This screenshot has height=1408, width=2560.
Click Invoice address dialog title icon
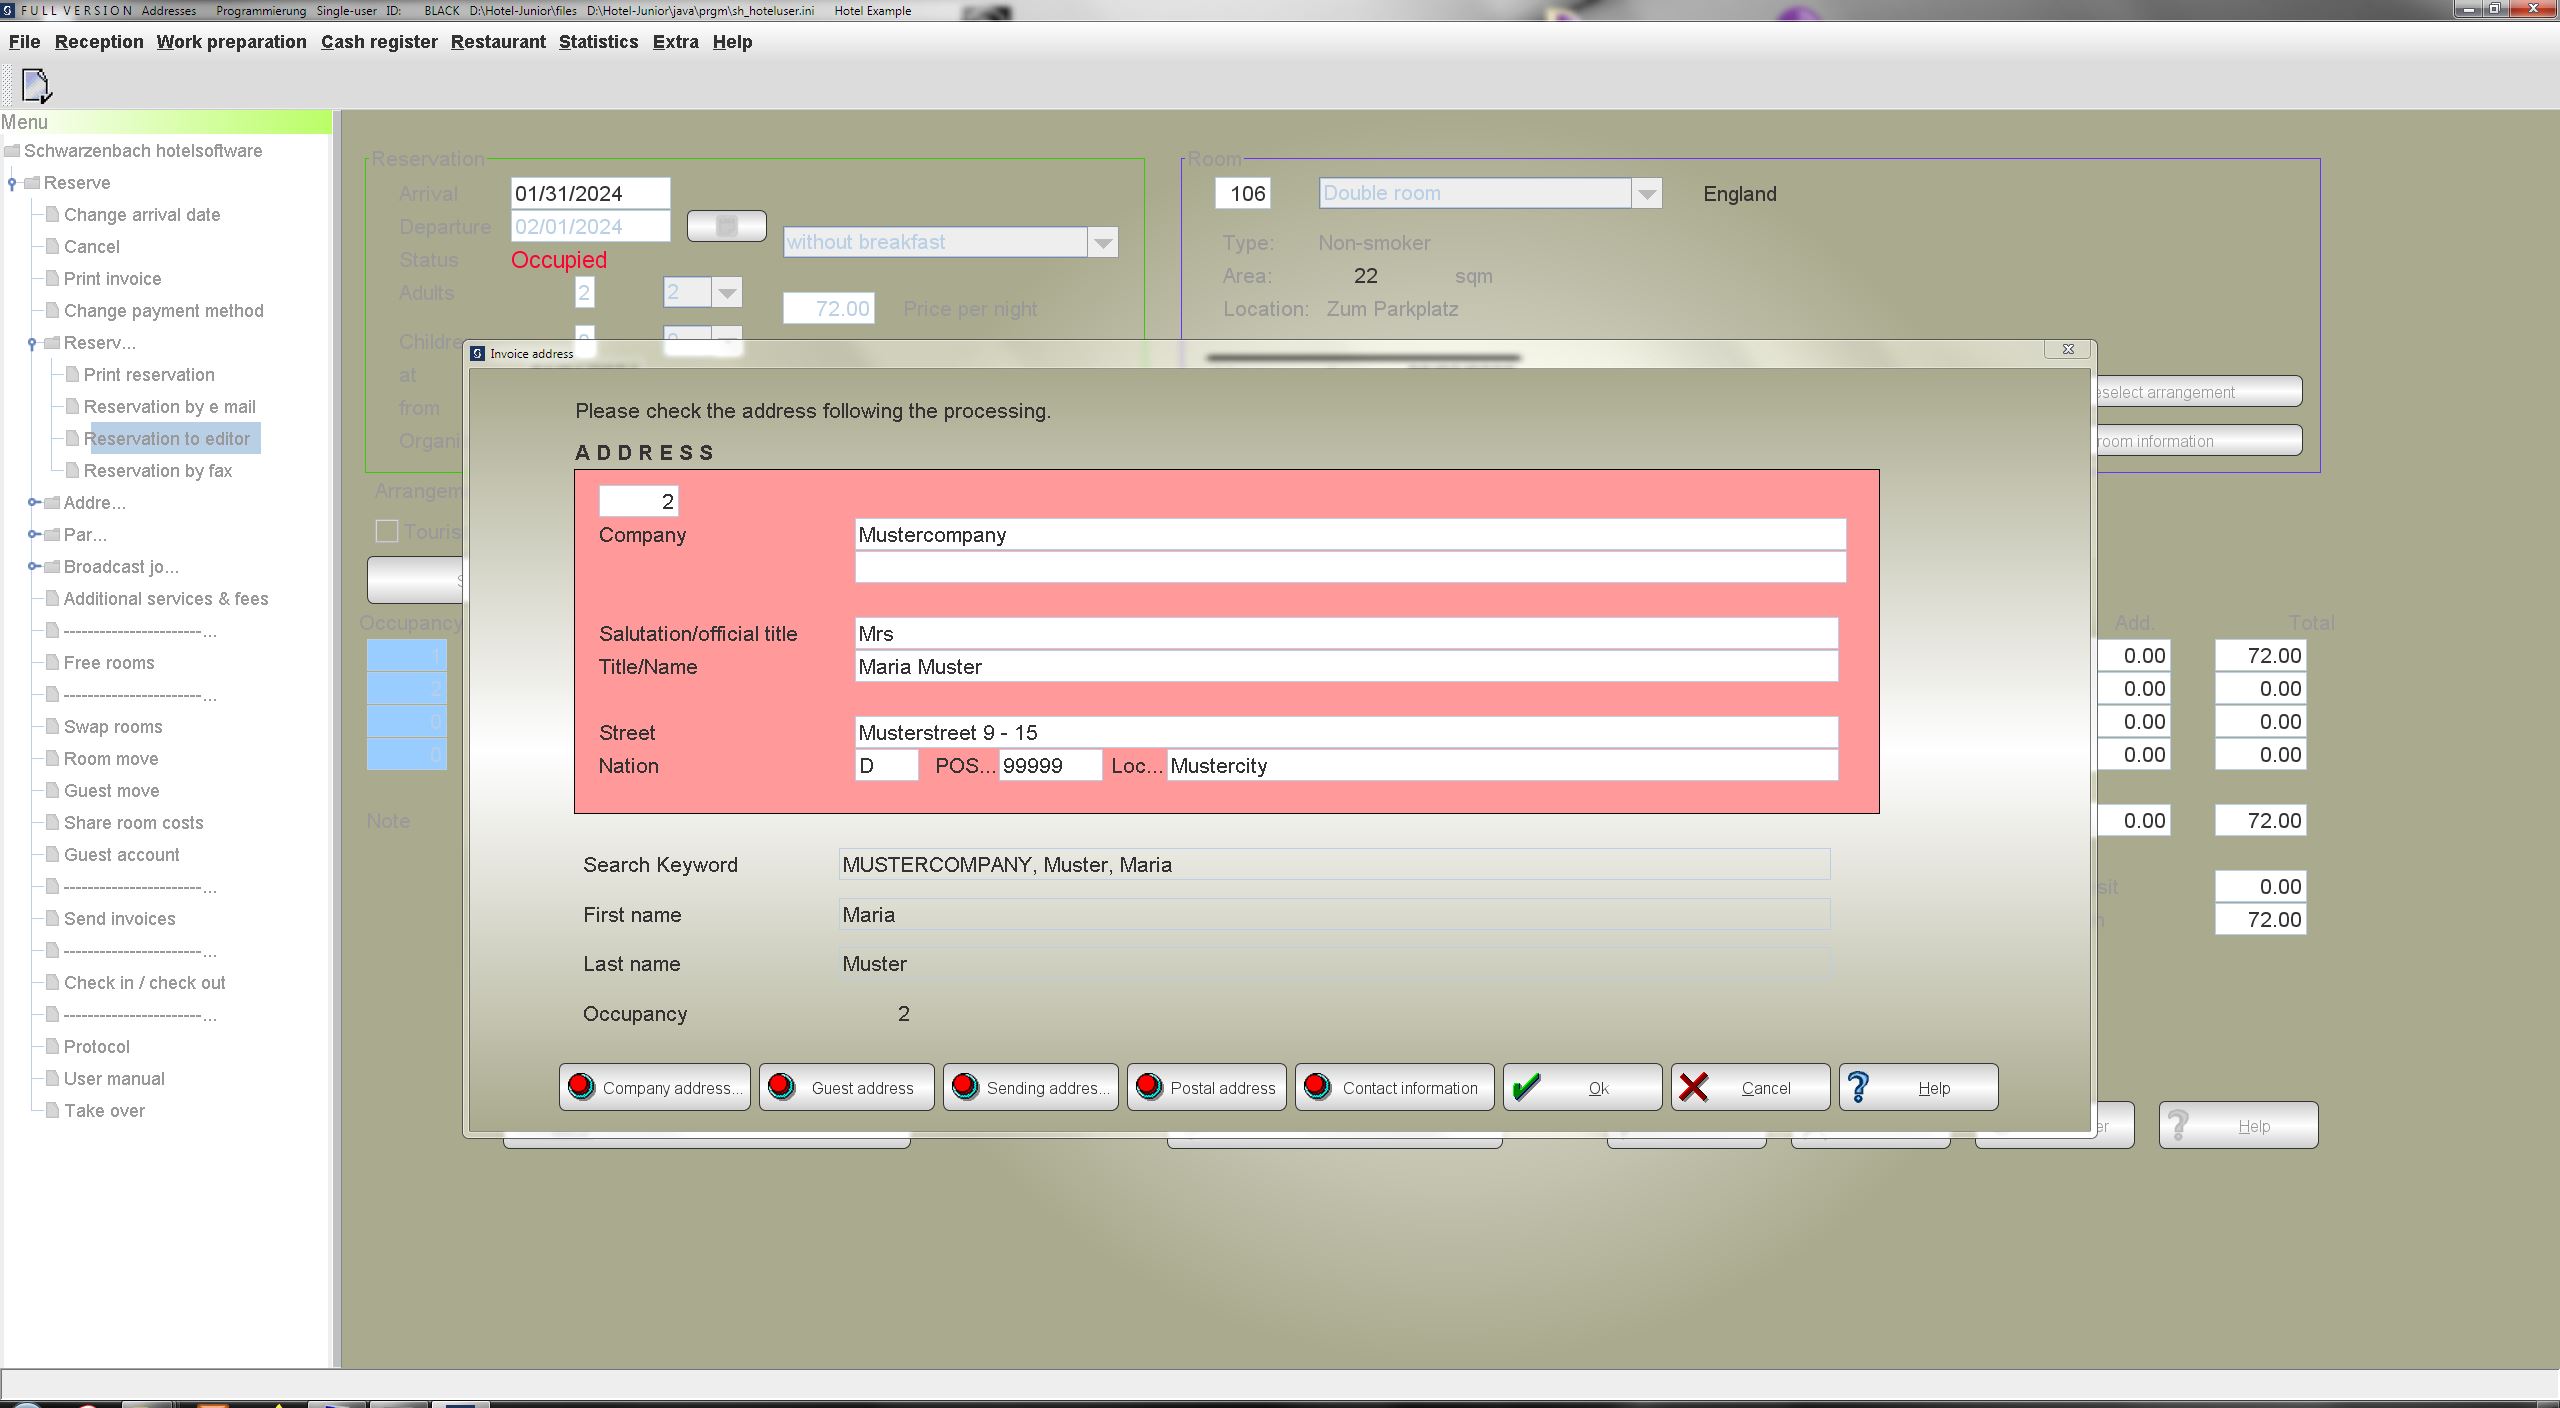478,353
